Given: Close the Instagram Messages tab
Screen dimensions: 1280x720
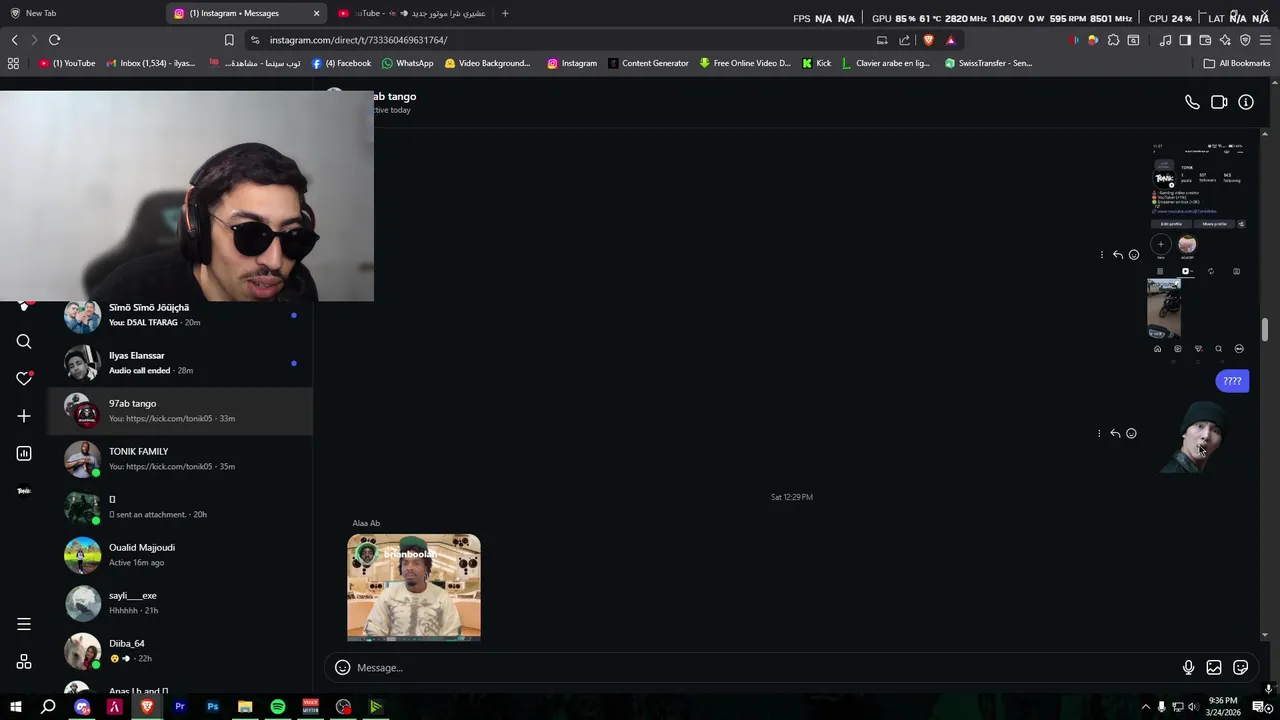Looking at the screenshot, I should [317, 13].
